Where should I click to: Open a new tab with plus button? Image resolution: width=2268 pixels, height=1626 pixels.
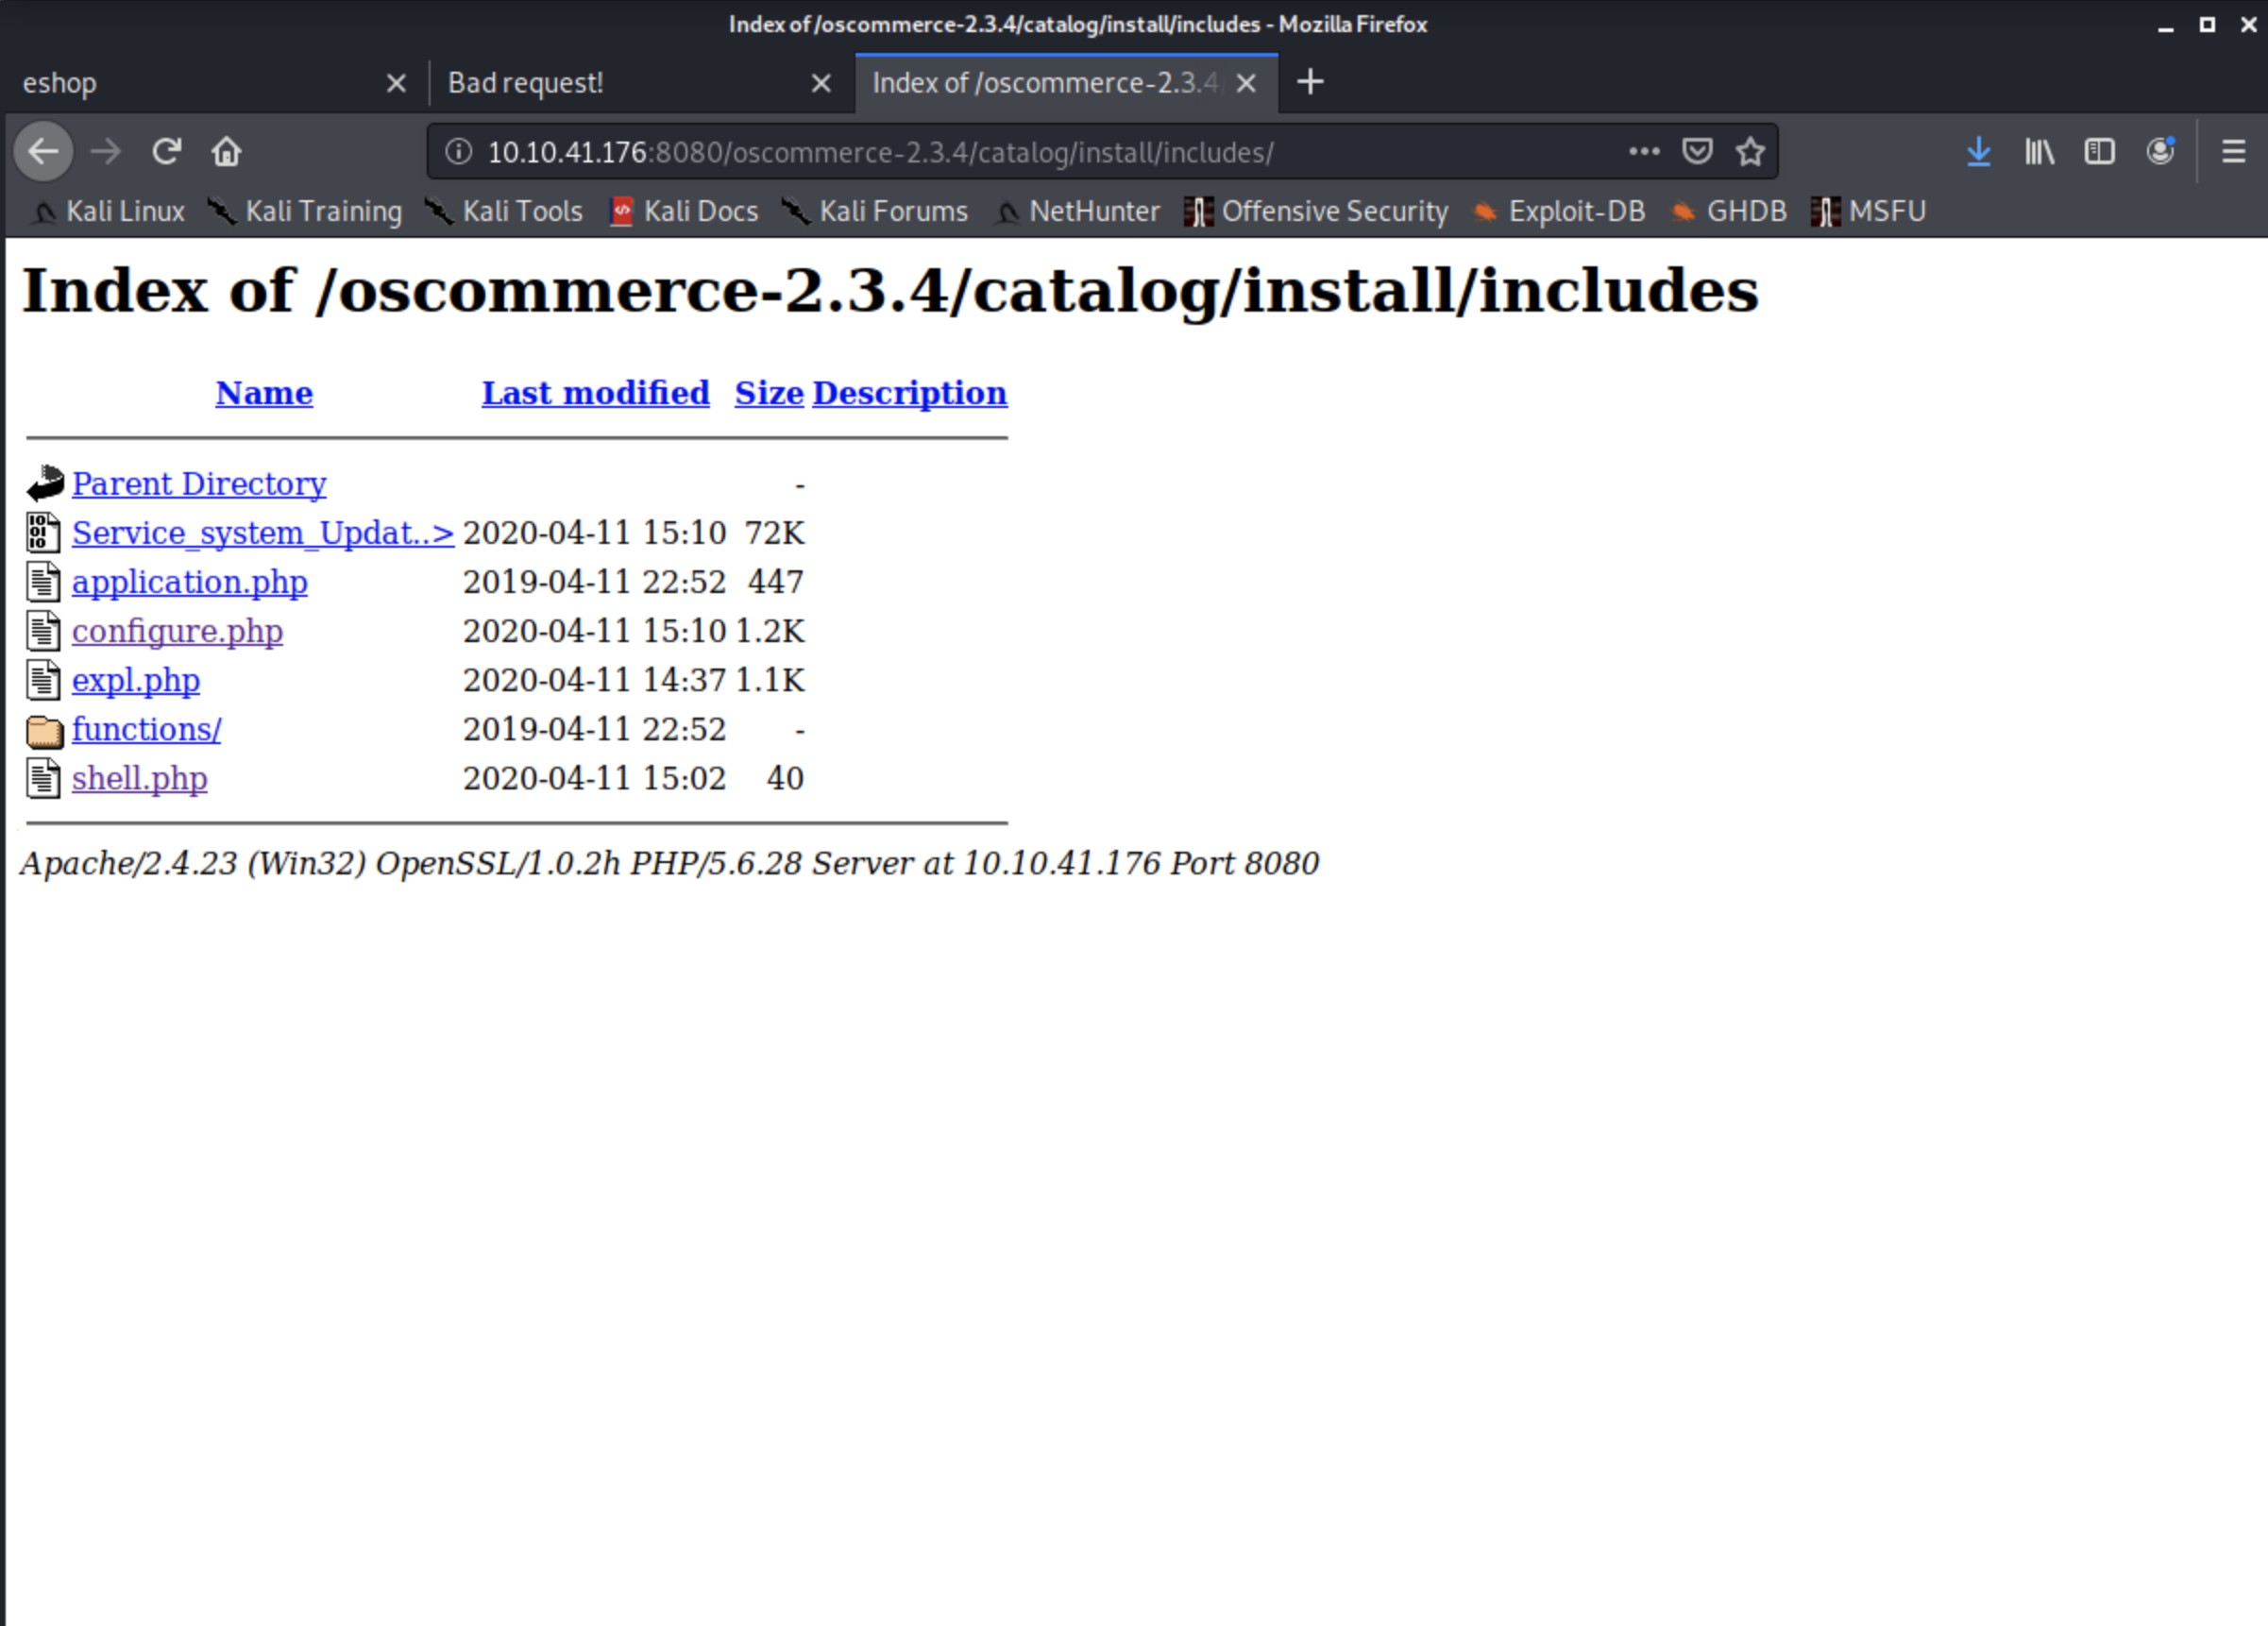click(1310, 82)
